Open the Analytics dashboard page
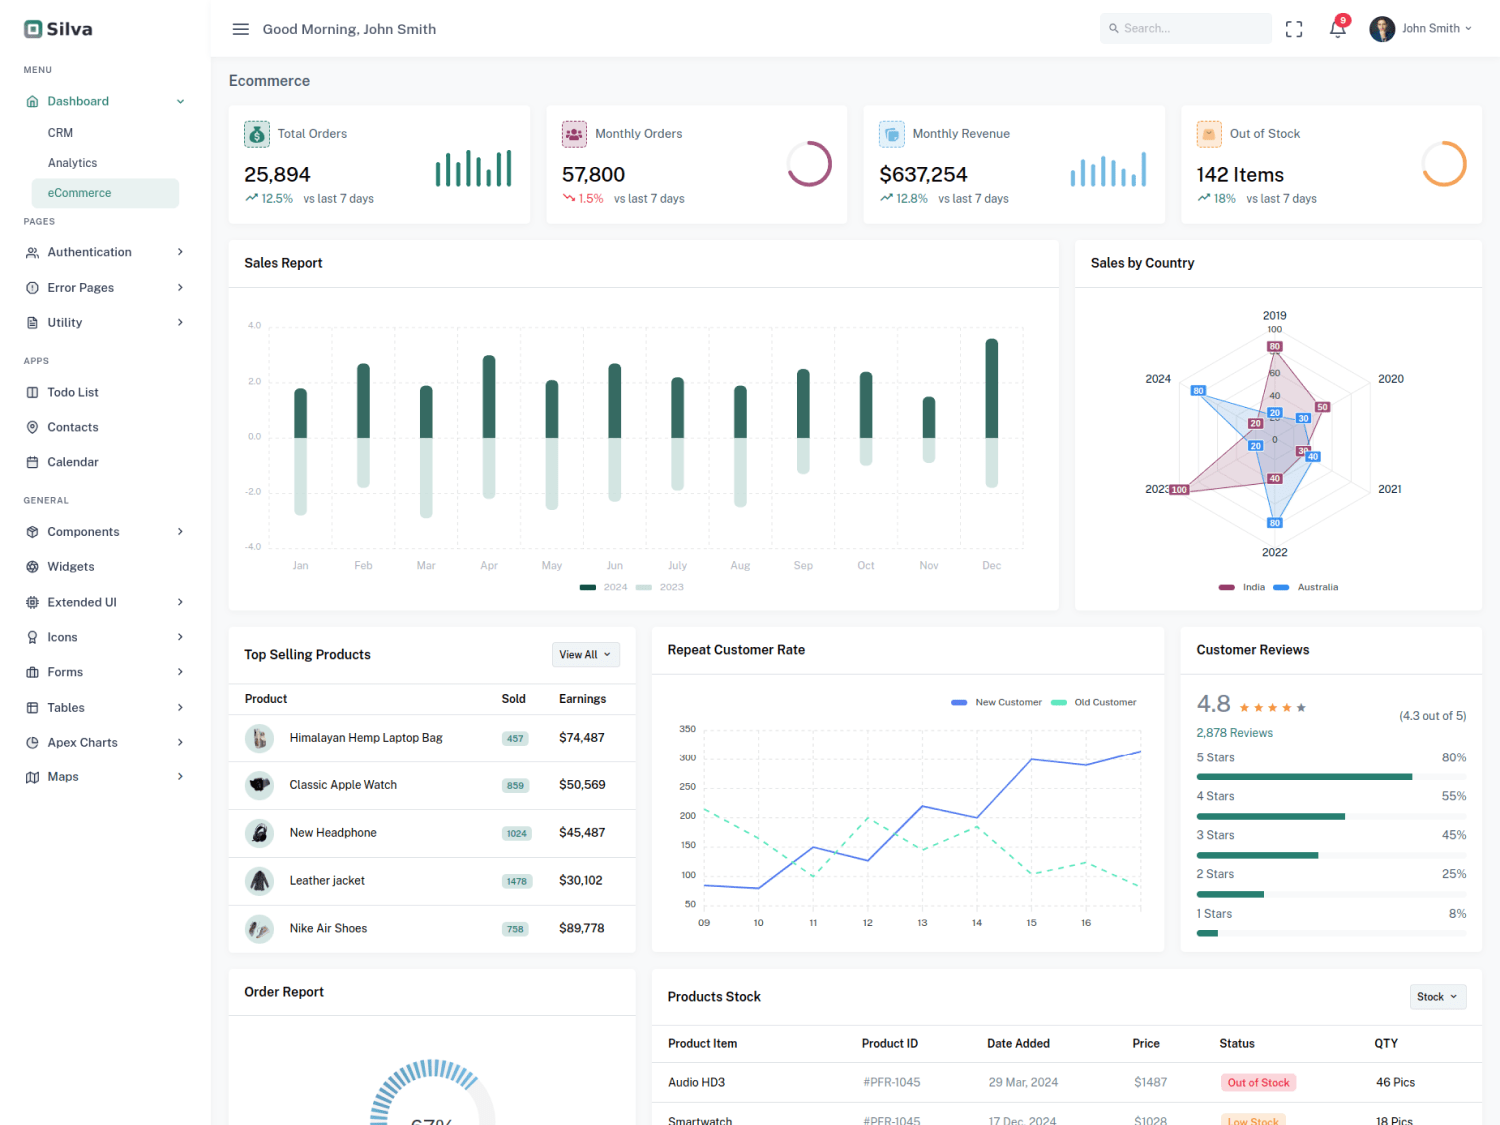The width and height of the screenshot is (1500, 1125). pos(72,162)
